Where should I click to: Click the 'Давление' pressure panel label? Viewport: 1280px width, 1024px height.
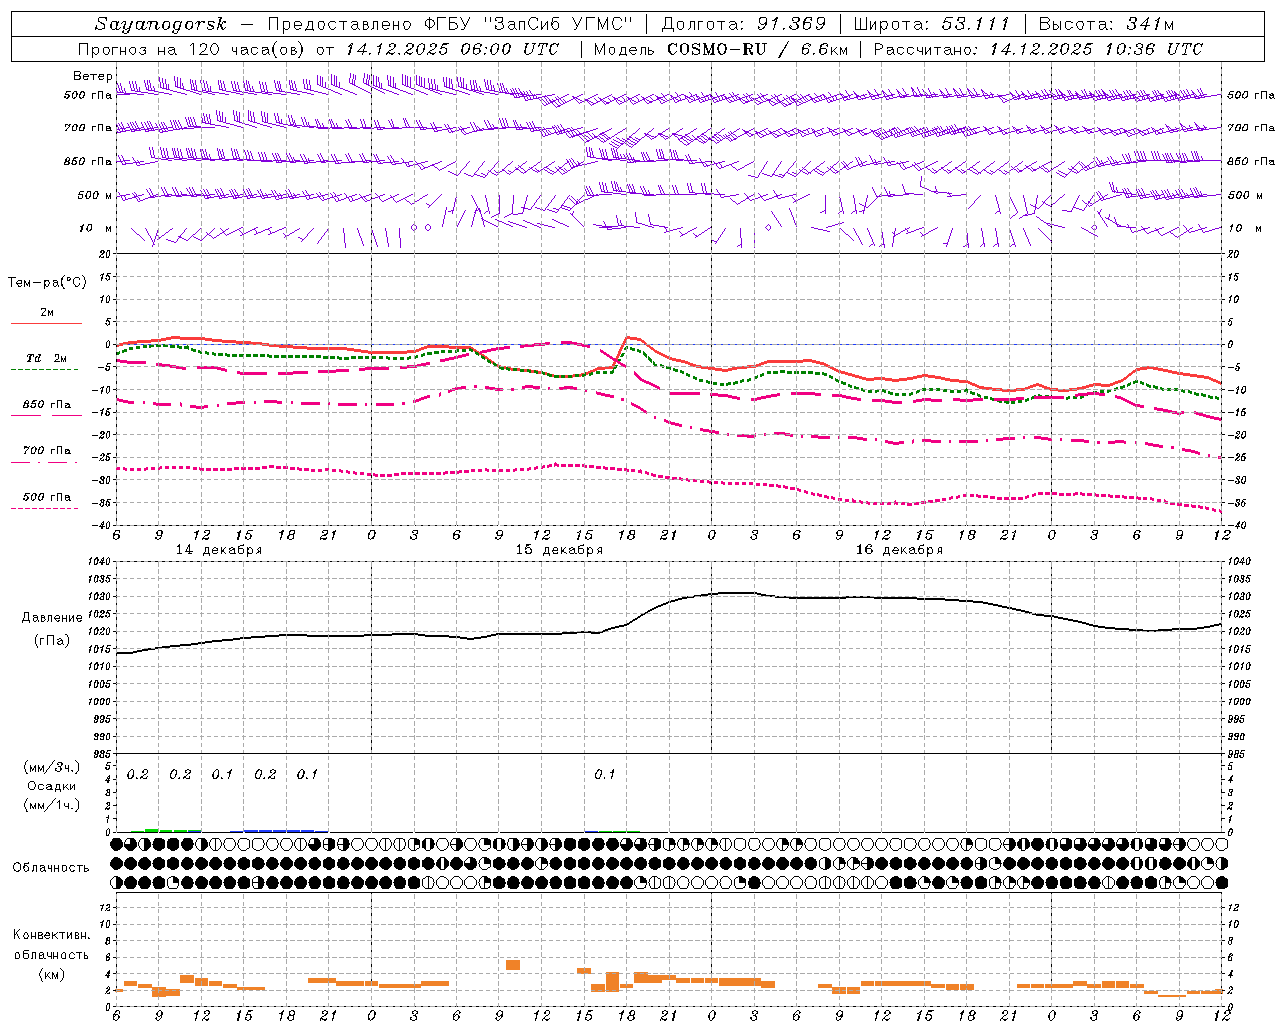point(52,618)
